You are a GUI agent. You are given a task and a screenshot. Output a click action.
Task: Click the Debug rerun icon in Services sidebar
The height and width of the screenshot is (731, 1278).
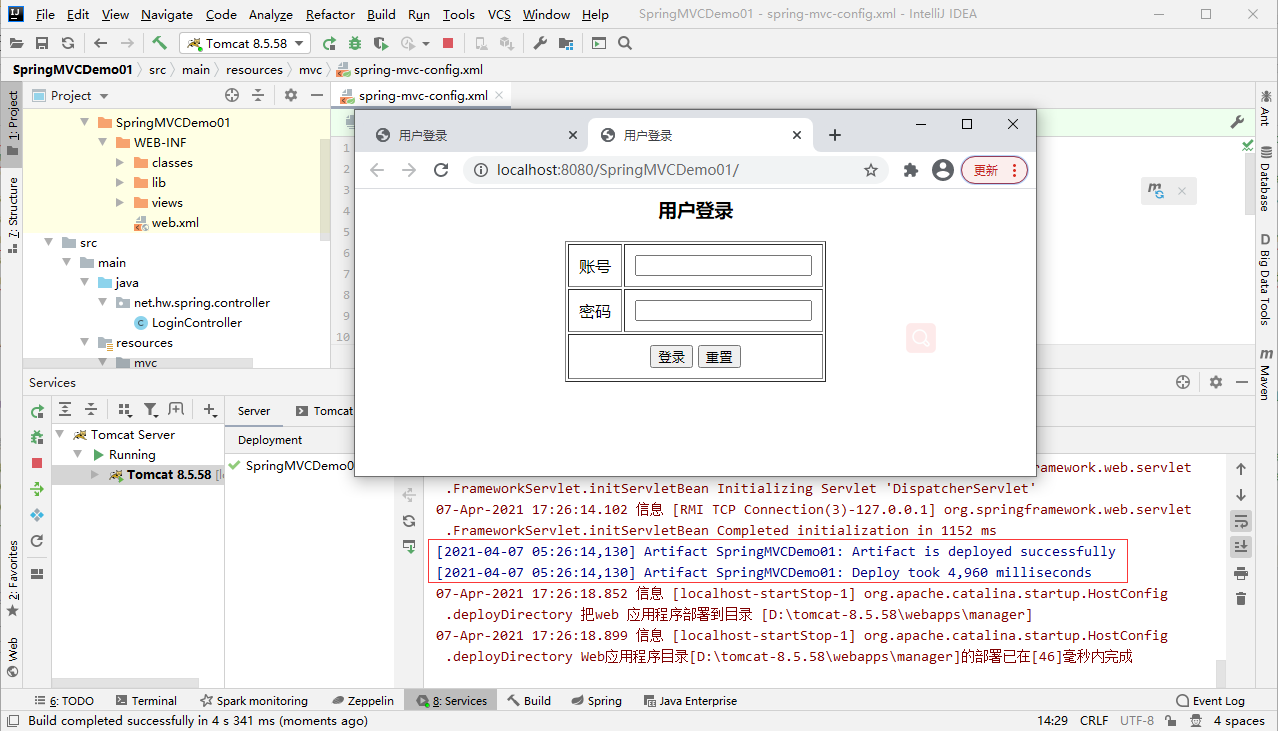pos(37,437)
